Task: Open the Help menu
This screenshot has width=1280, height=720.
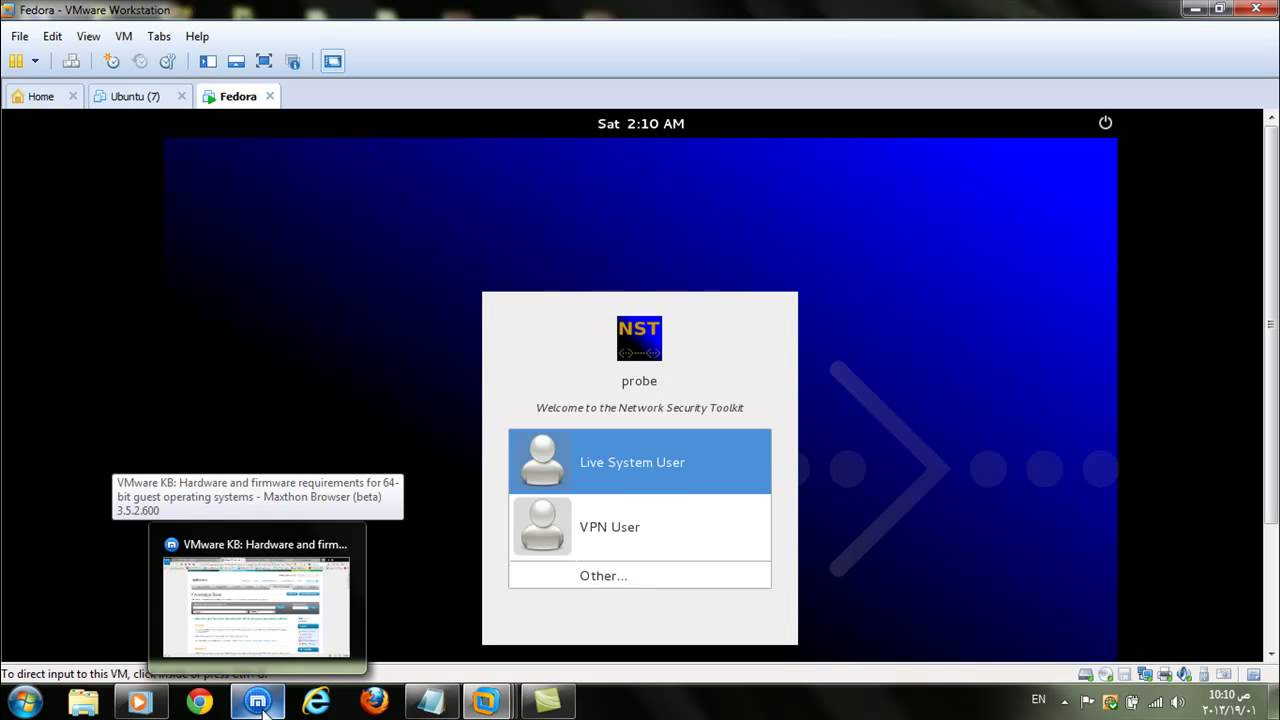Action: pyautogui.click(x=197, y=36)
